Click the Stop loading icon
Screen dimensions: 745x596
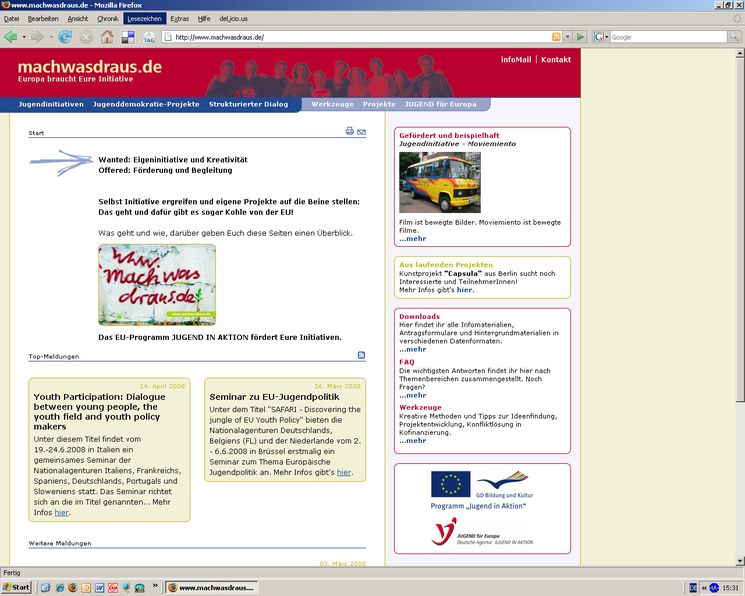(x=86, y=37)
